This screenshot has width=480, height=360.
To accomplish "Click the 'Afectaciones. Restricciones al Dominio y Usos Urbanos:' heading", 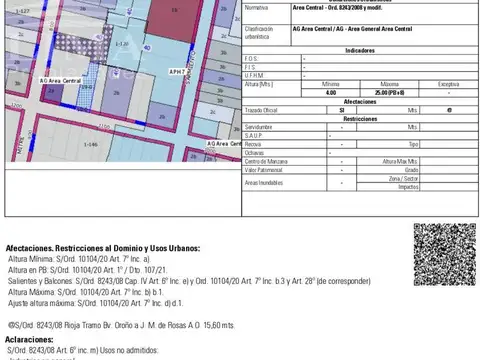I will click(x=103, y=248).
